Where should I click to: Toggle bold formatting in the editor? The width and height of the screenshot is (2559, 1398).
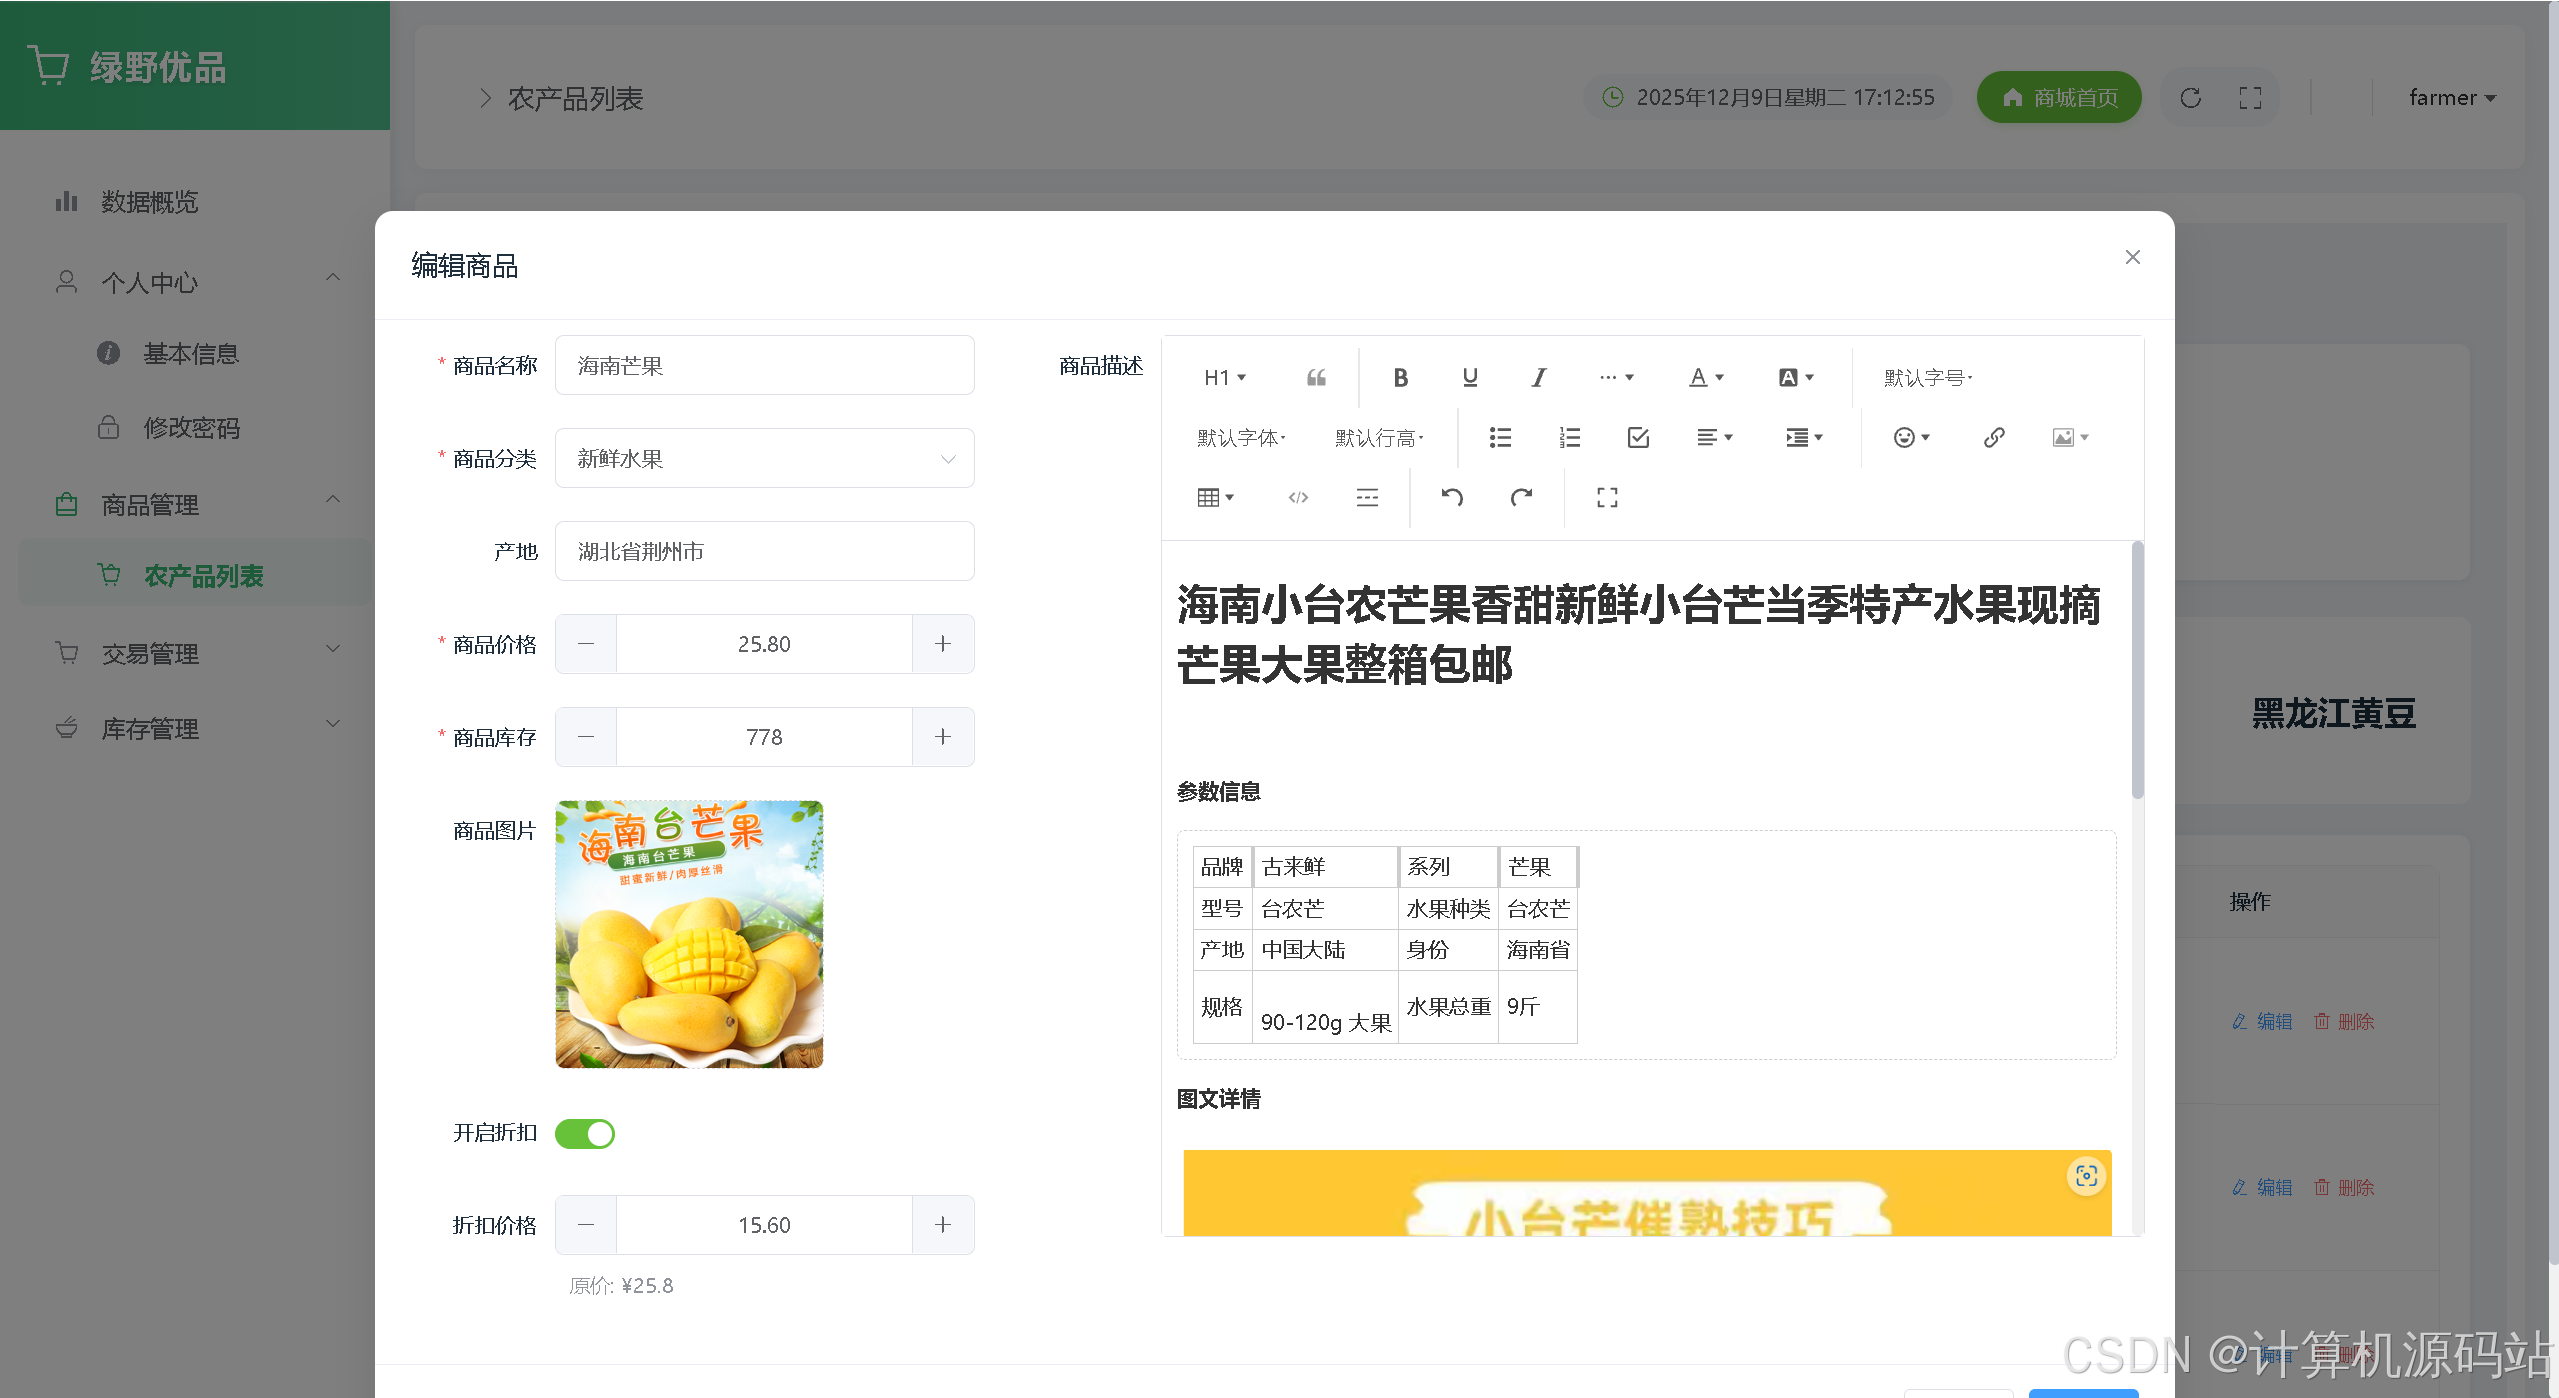coord(1400,378)
